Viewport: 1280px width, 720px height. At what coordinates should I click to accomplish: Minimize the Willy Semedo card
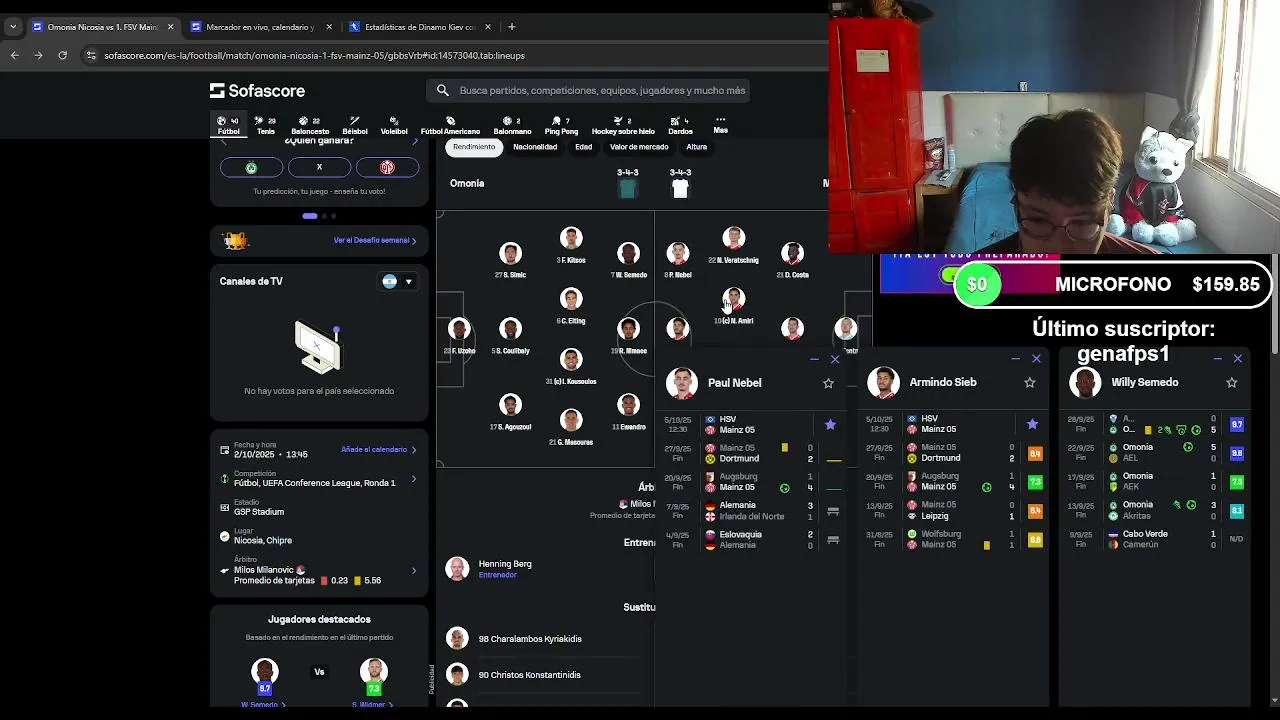1217,359
